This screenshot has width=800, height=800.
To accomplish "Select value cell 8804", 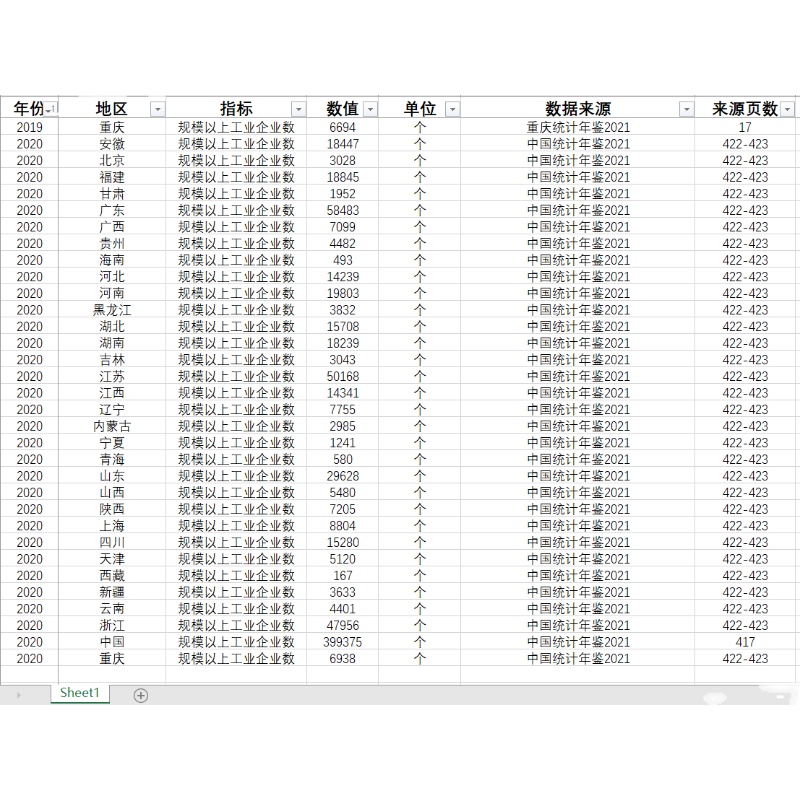I will tap(342, 526).
